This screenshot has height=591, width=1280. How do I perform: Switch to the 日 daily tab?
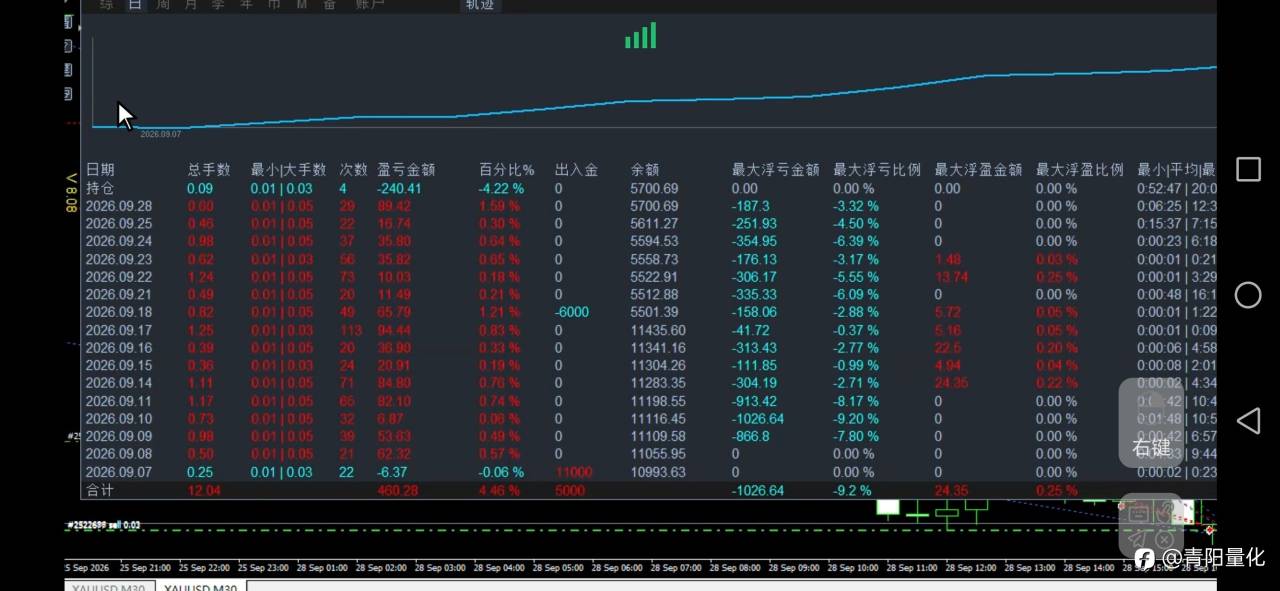[135, 5]
